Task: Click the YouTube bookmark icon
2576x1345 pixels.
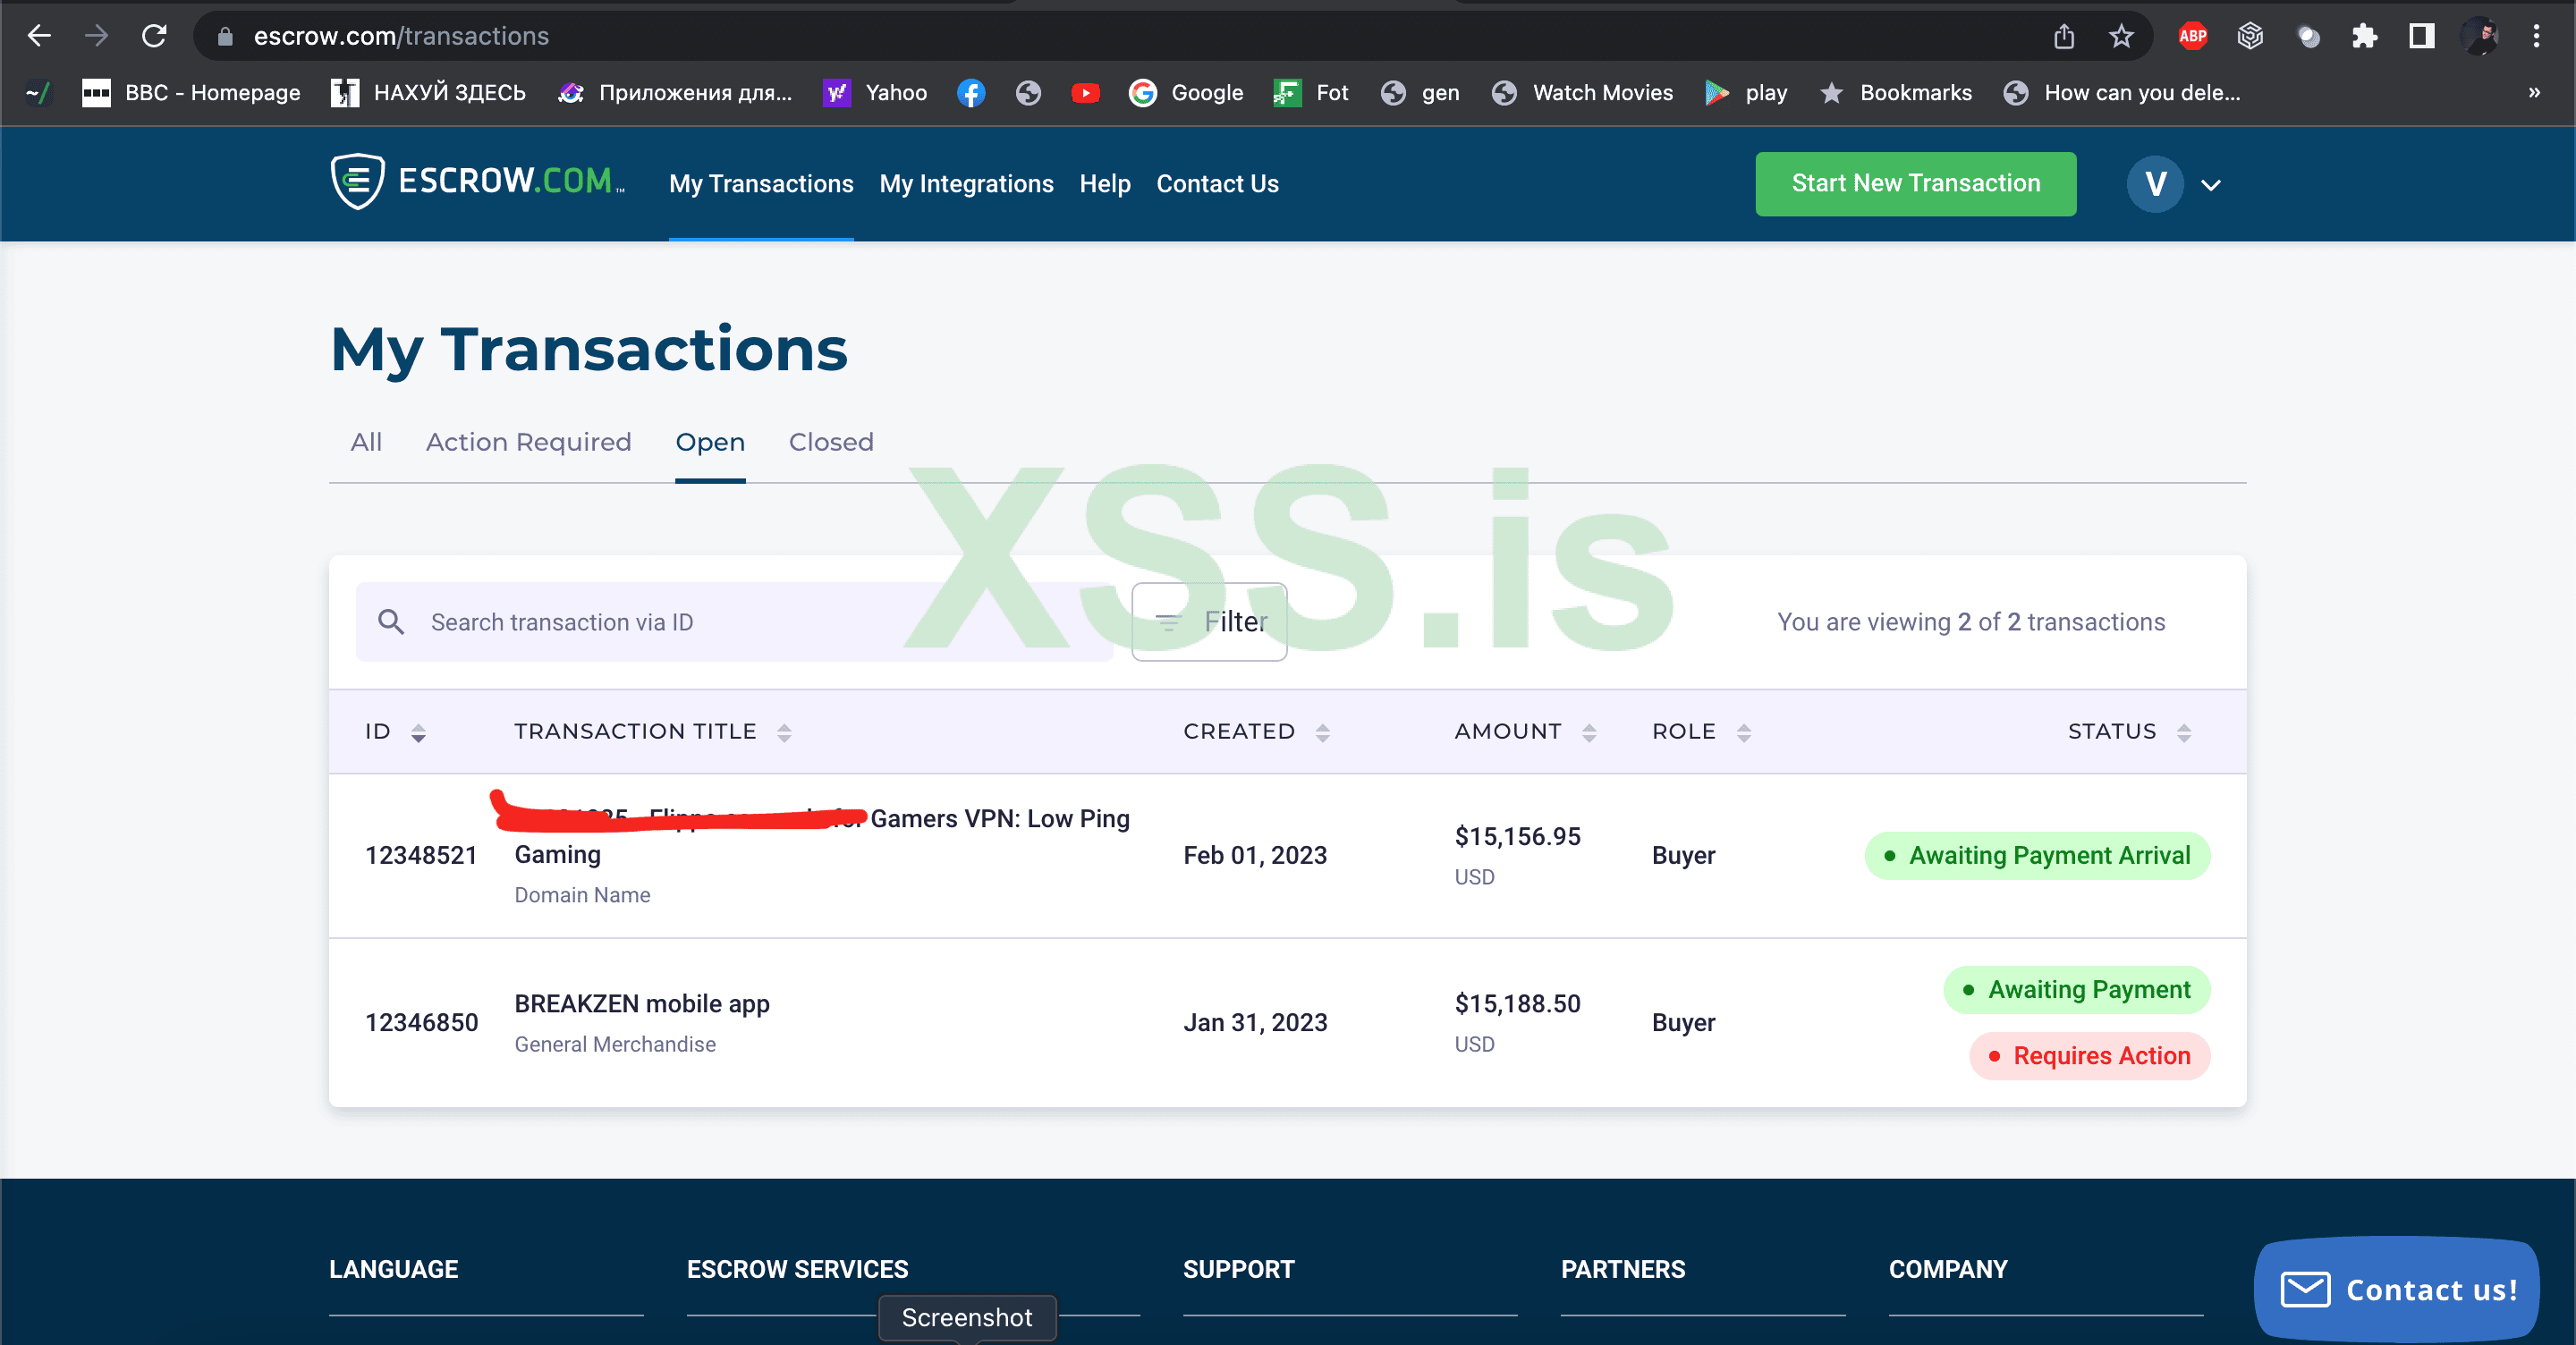Action: tap(1085, 93)
